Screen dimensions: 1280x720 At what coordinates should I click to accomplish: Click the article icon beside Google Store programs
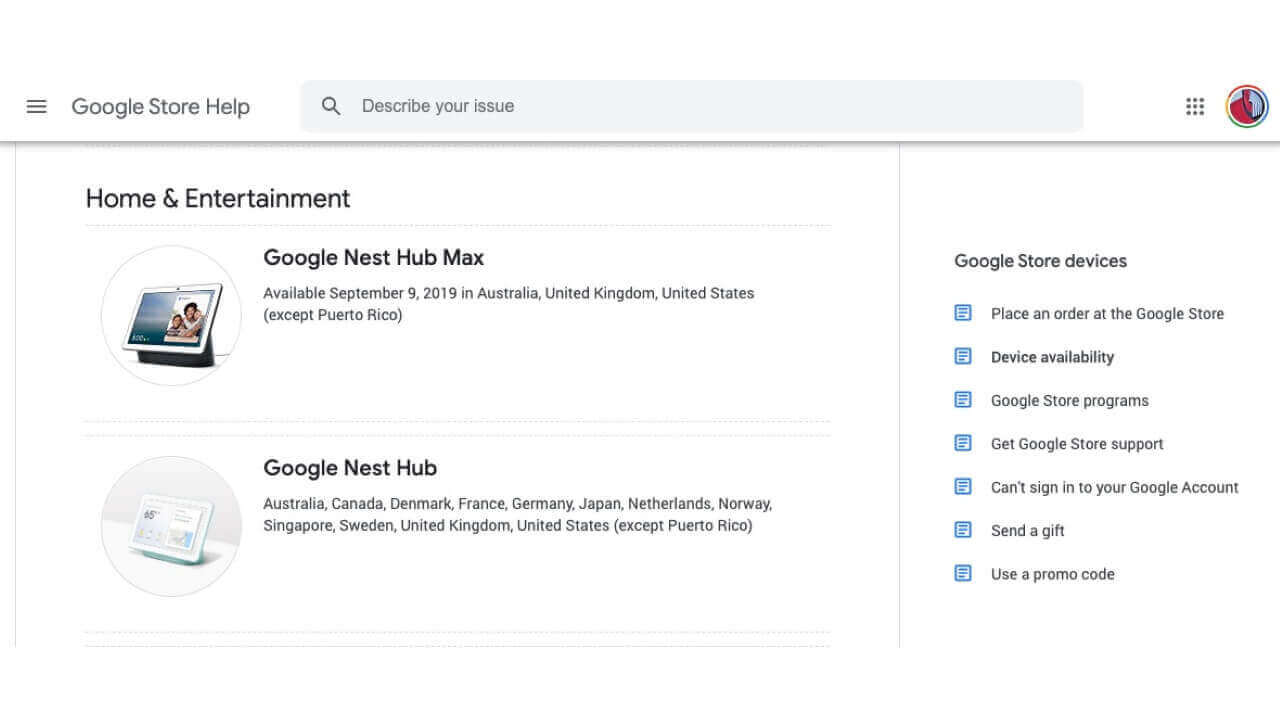pyautogui.click(x=963, y=400)
